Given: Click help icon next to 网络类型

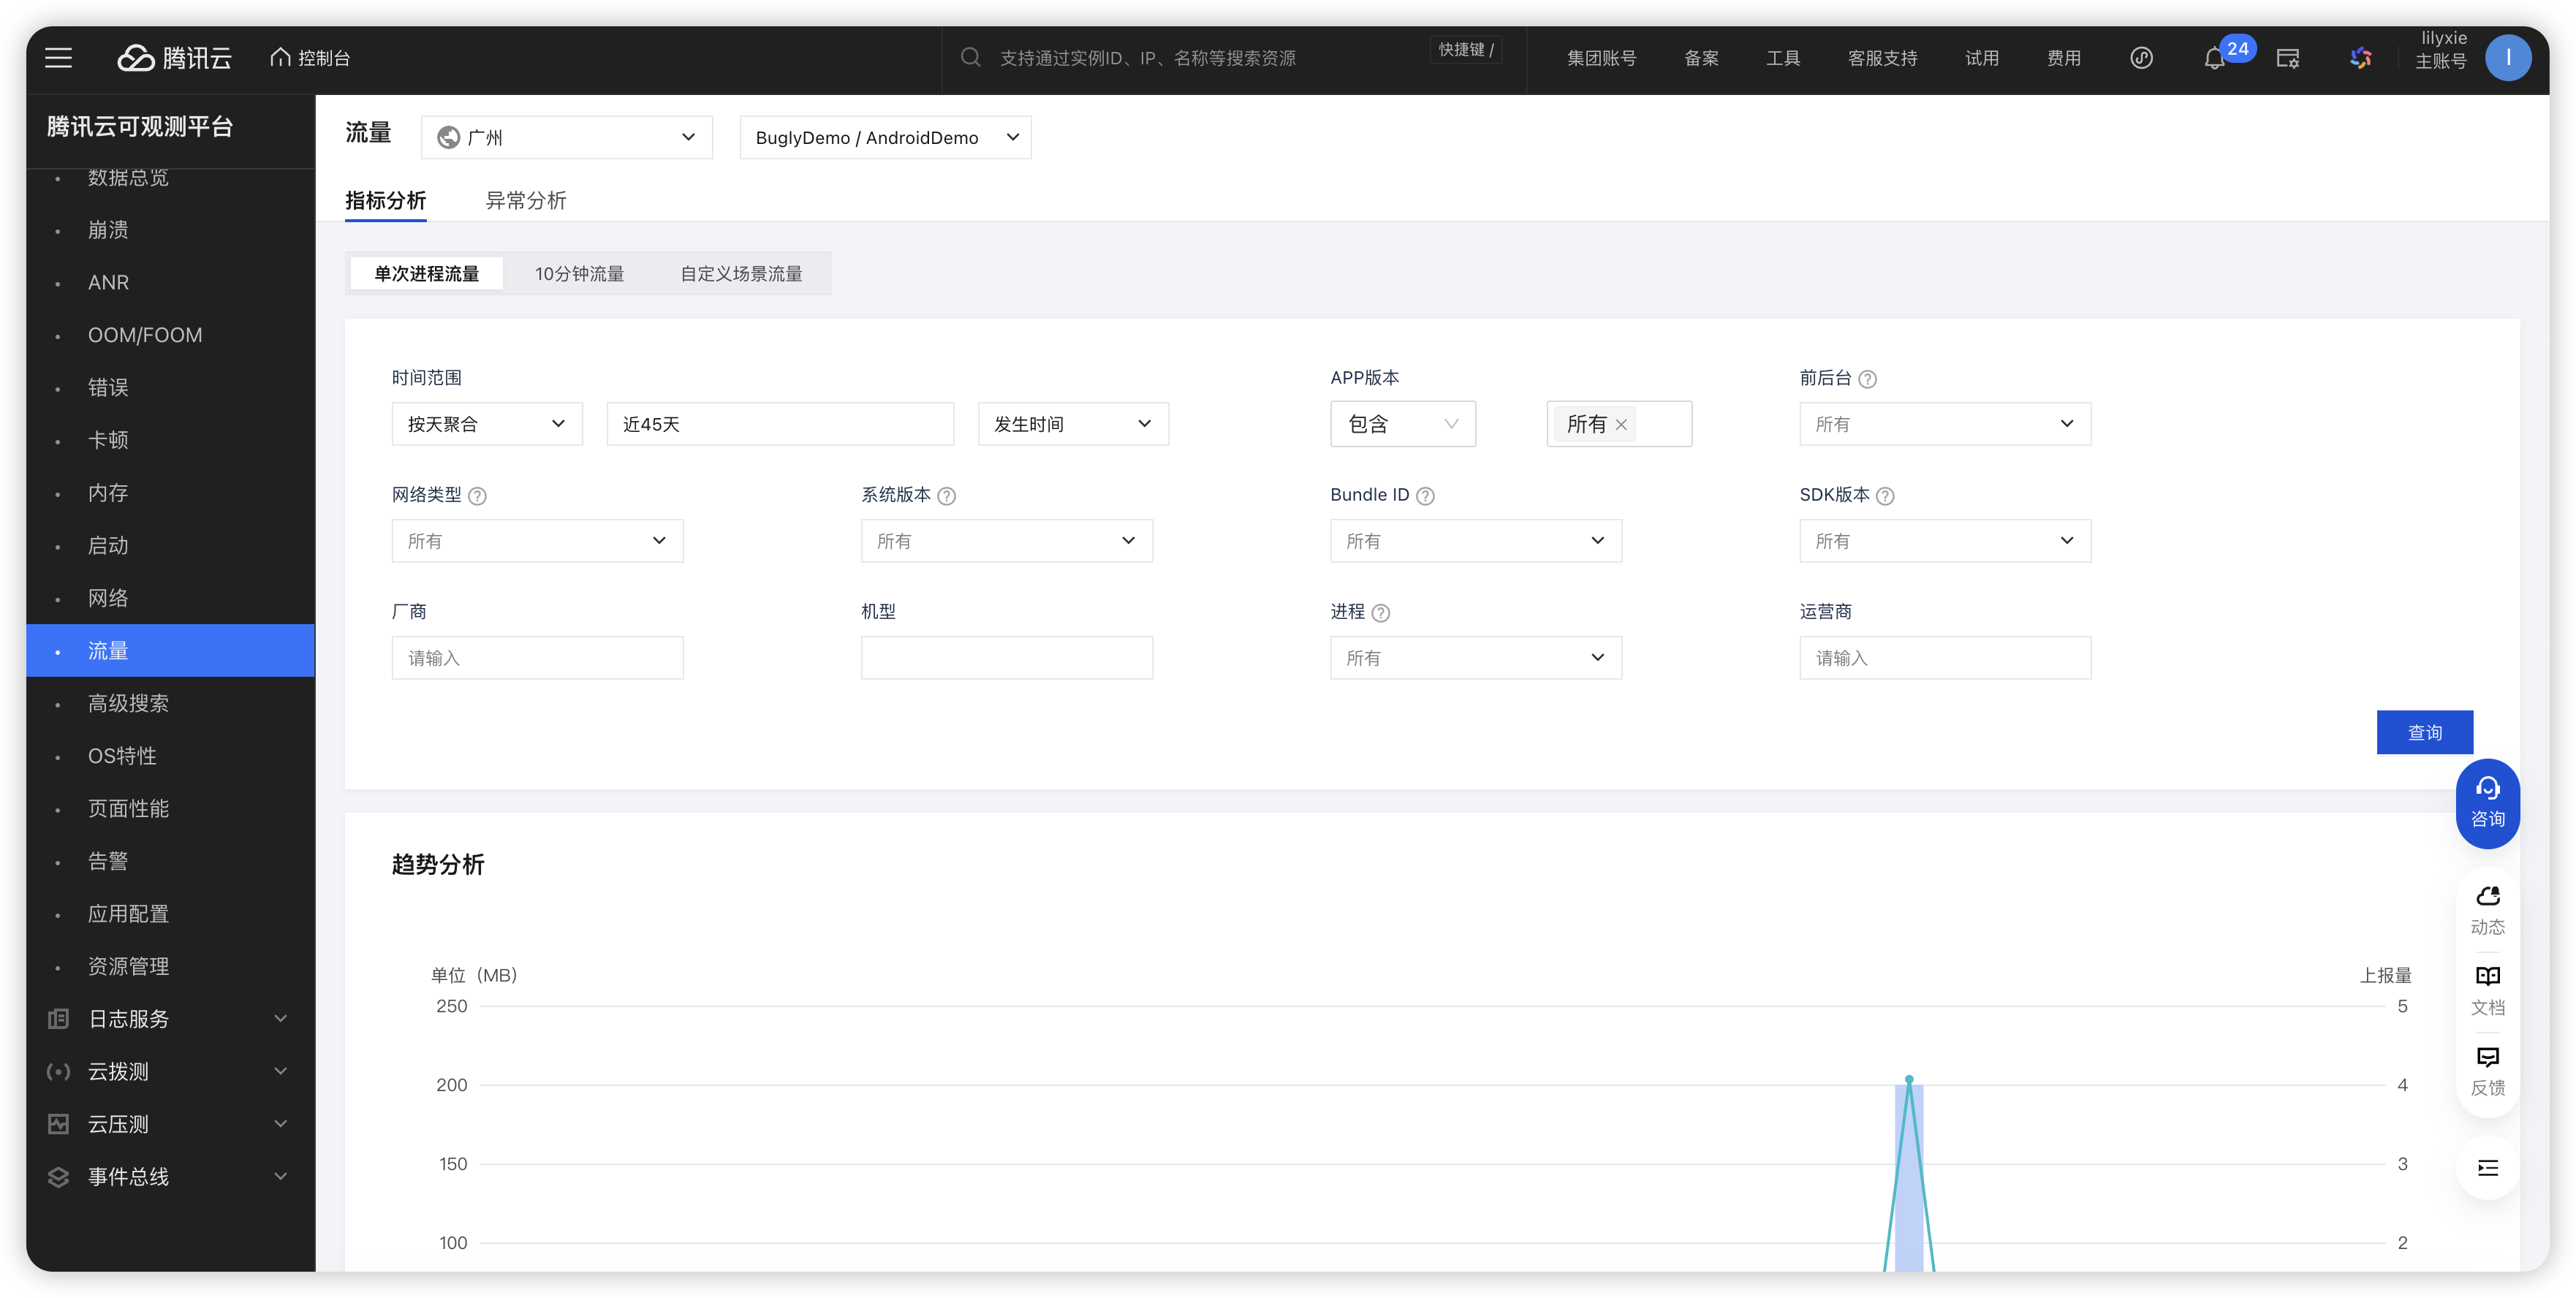Looking at the screenshot, I should point(478,495).
